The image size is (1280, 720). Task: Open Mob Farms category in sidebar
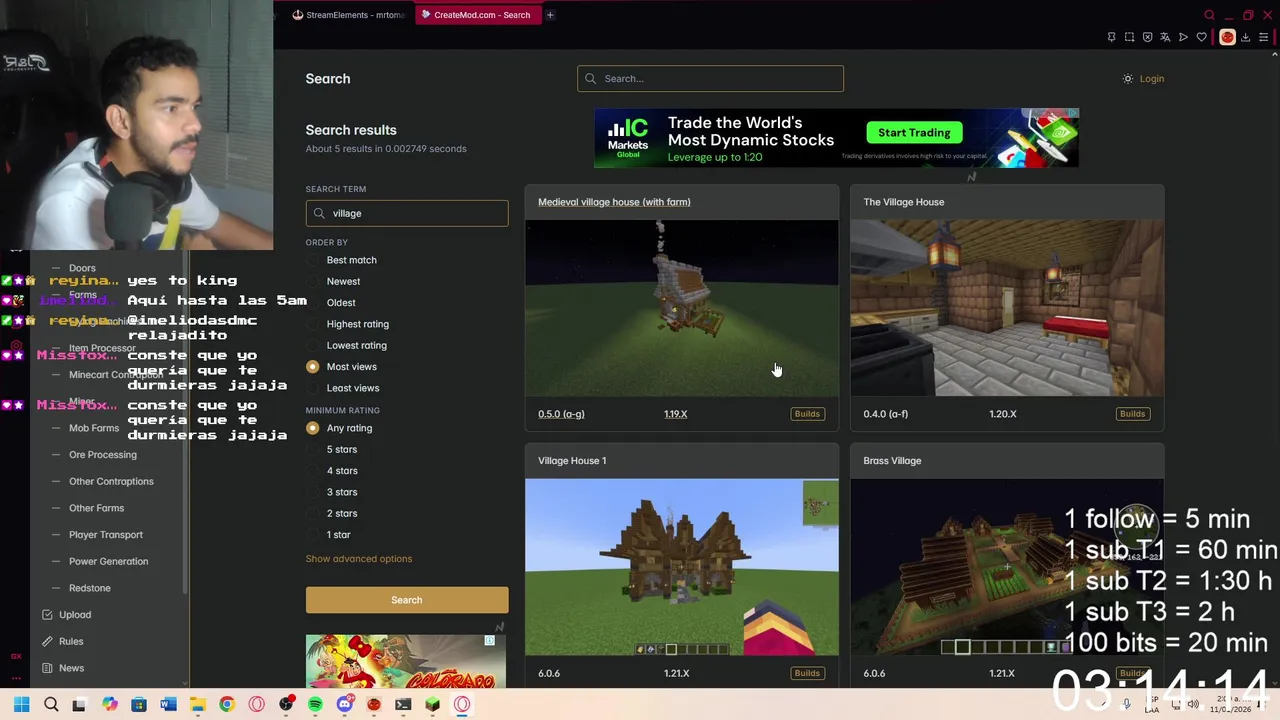pos(94,428)
